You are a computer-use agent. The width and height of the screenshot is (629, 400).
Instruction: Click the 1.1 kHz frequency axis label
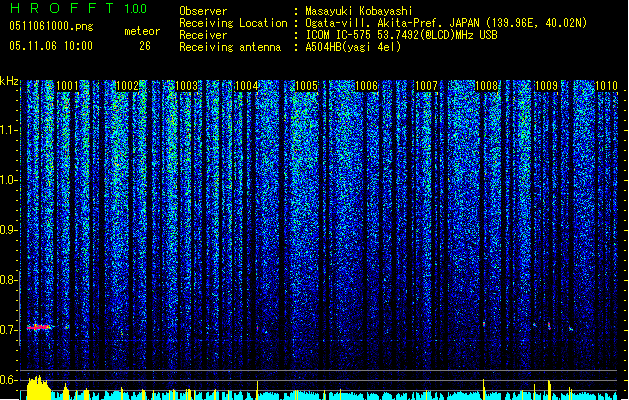[9, 130]
